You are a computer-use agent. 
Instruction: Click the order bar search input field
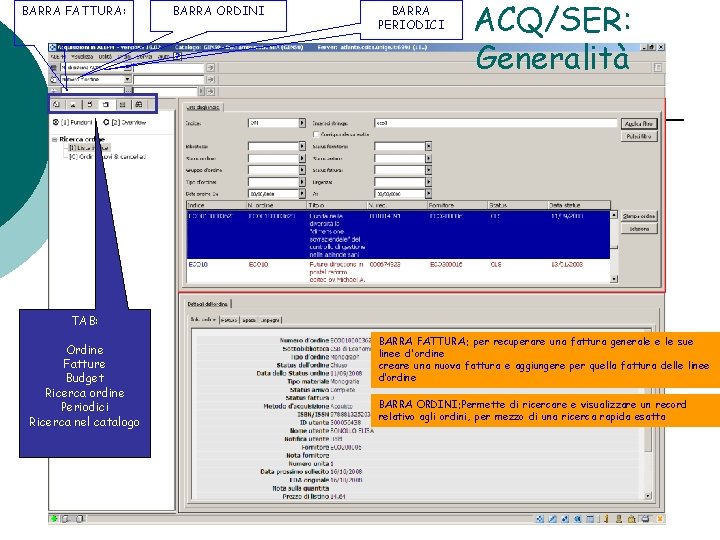[169, 79]
